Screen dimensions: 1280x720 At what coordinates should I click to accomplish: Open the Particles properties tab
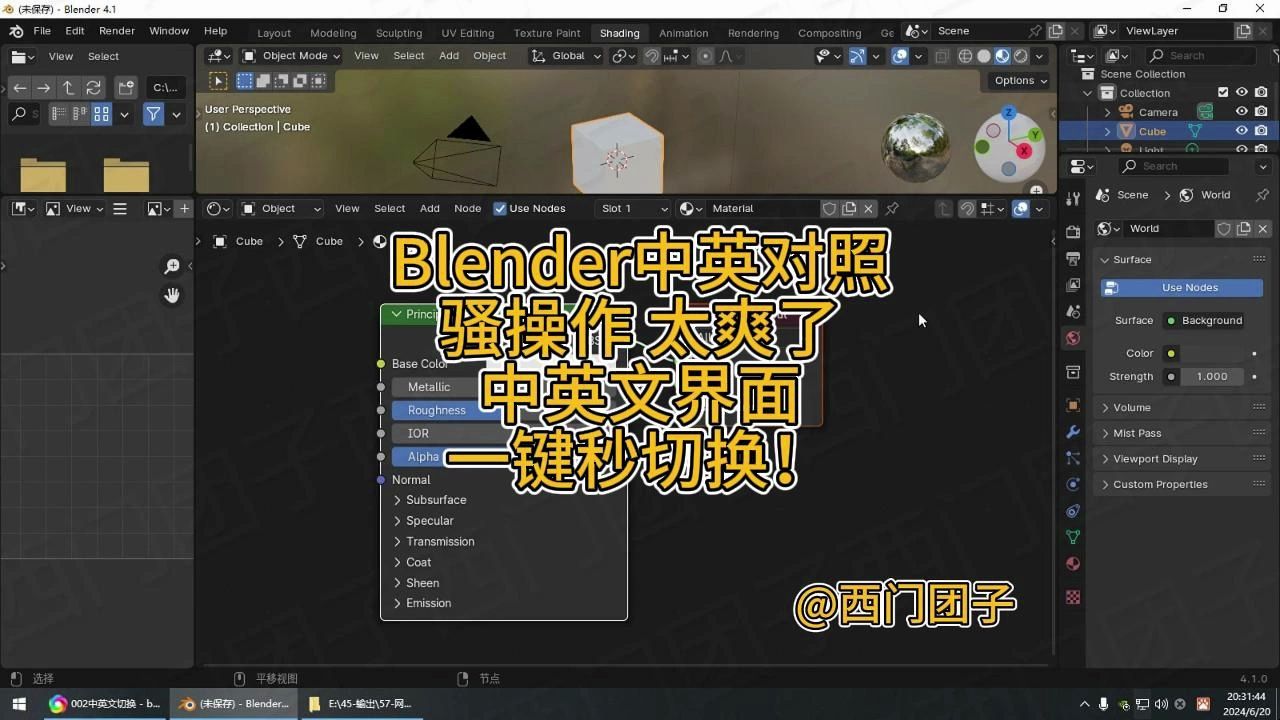tap(1073, 458)
